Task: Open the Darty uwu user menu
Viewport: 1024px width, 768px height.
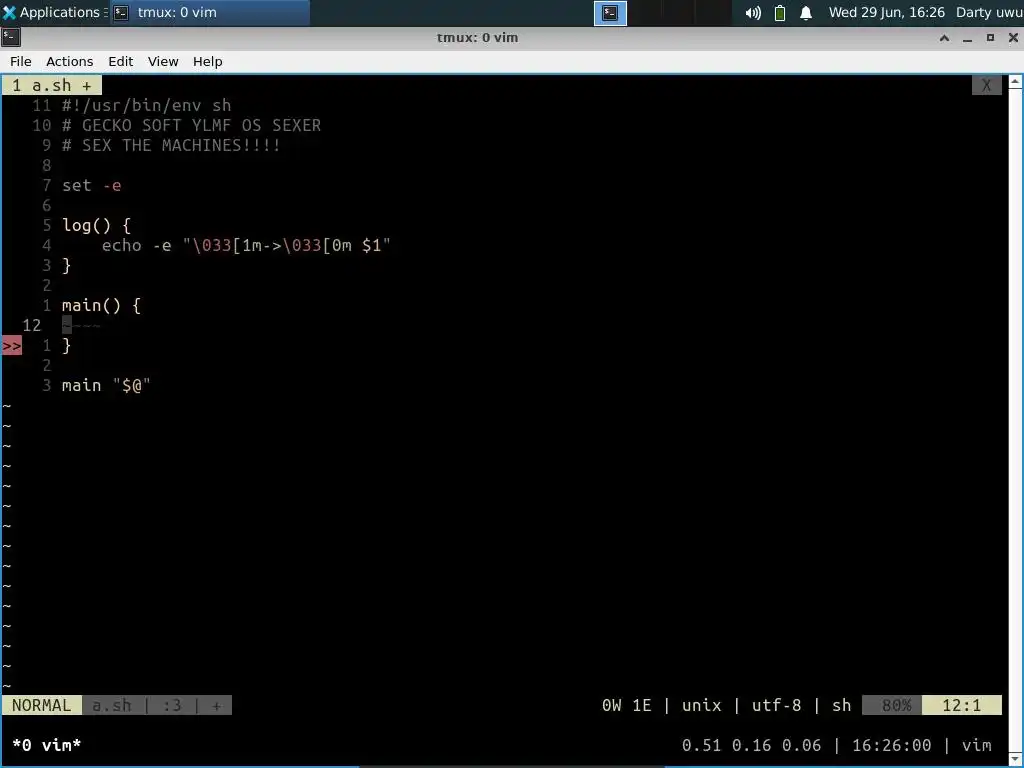Action: tap(989, 12)
